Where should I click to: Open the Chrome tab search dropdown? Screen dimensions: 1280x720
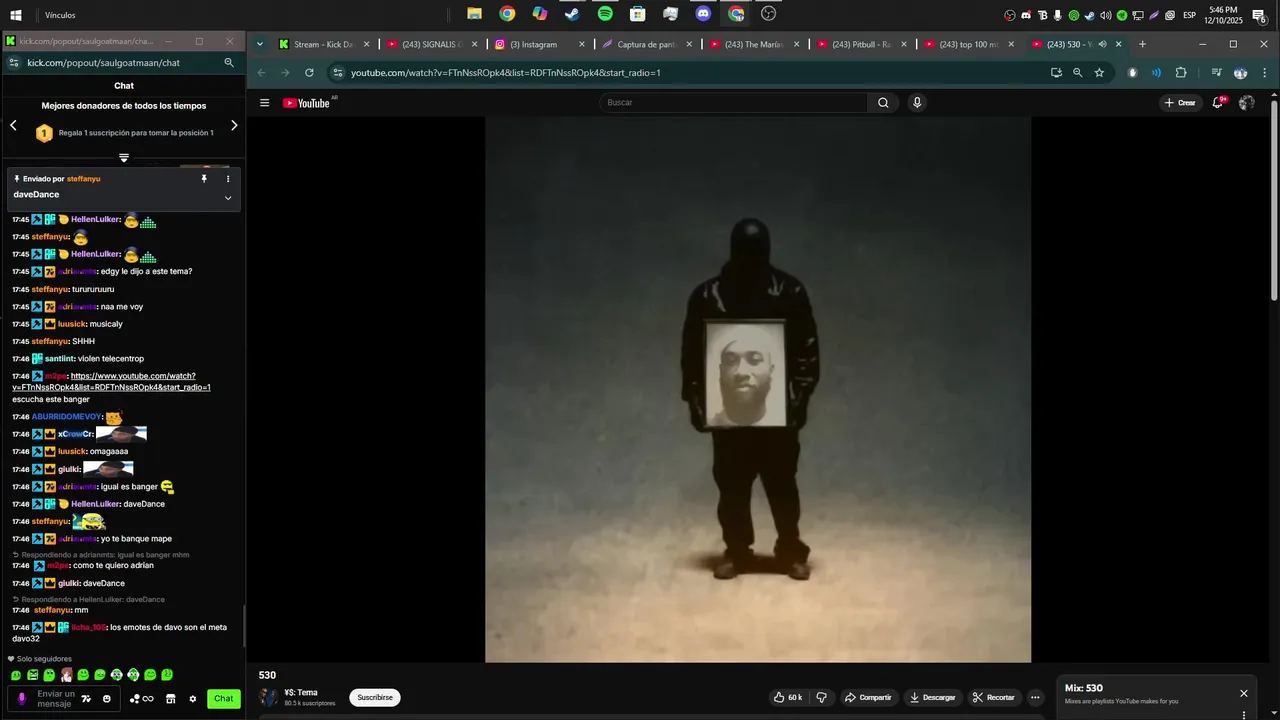[x=260, y=44]
